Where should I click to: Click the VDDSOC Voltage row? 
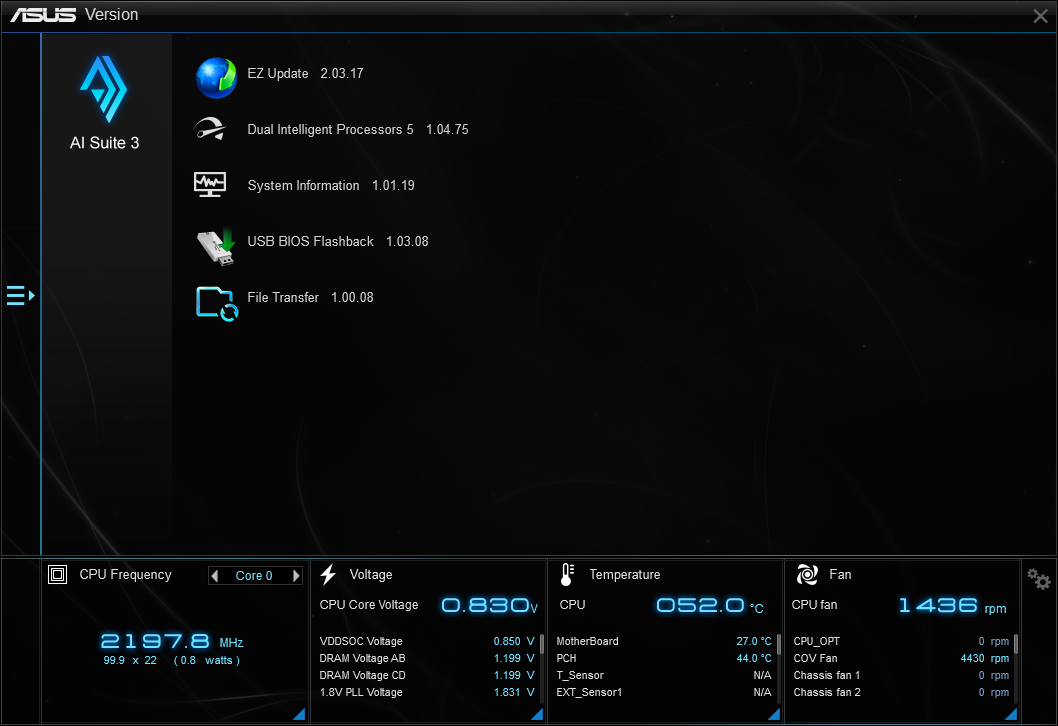tap(426, 641)
